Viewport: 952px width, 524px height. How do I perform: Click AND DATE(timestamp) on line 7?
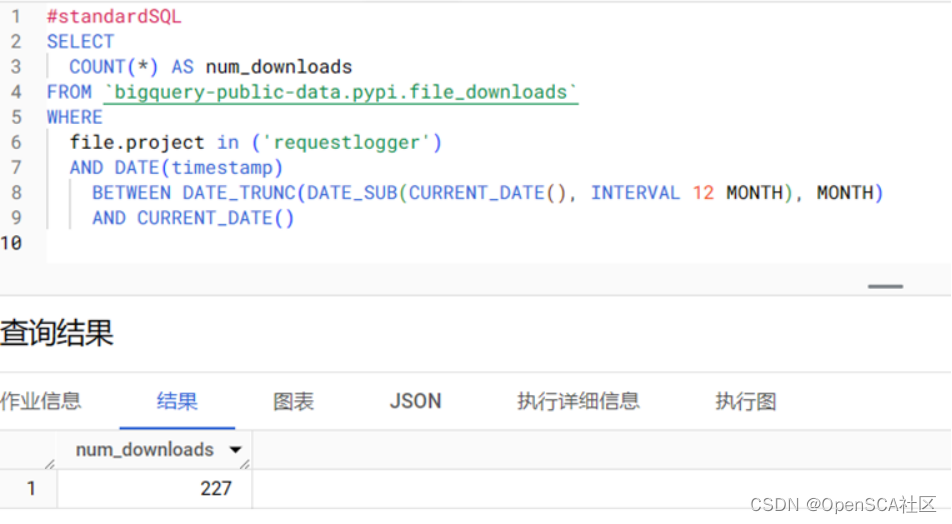pyautogui.click(x=176, y=168)
